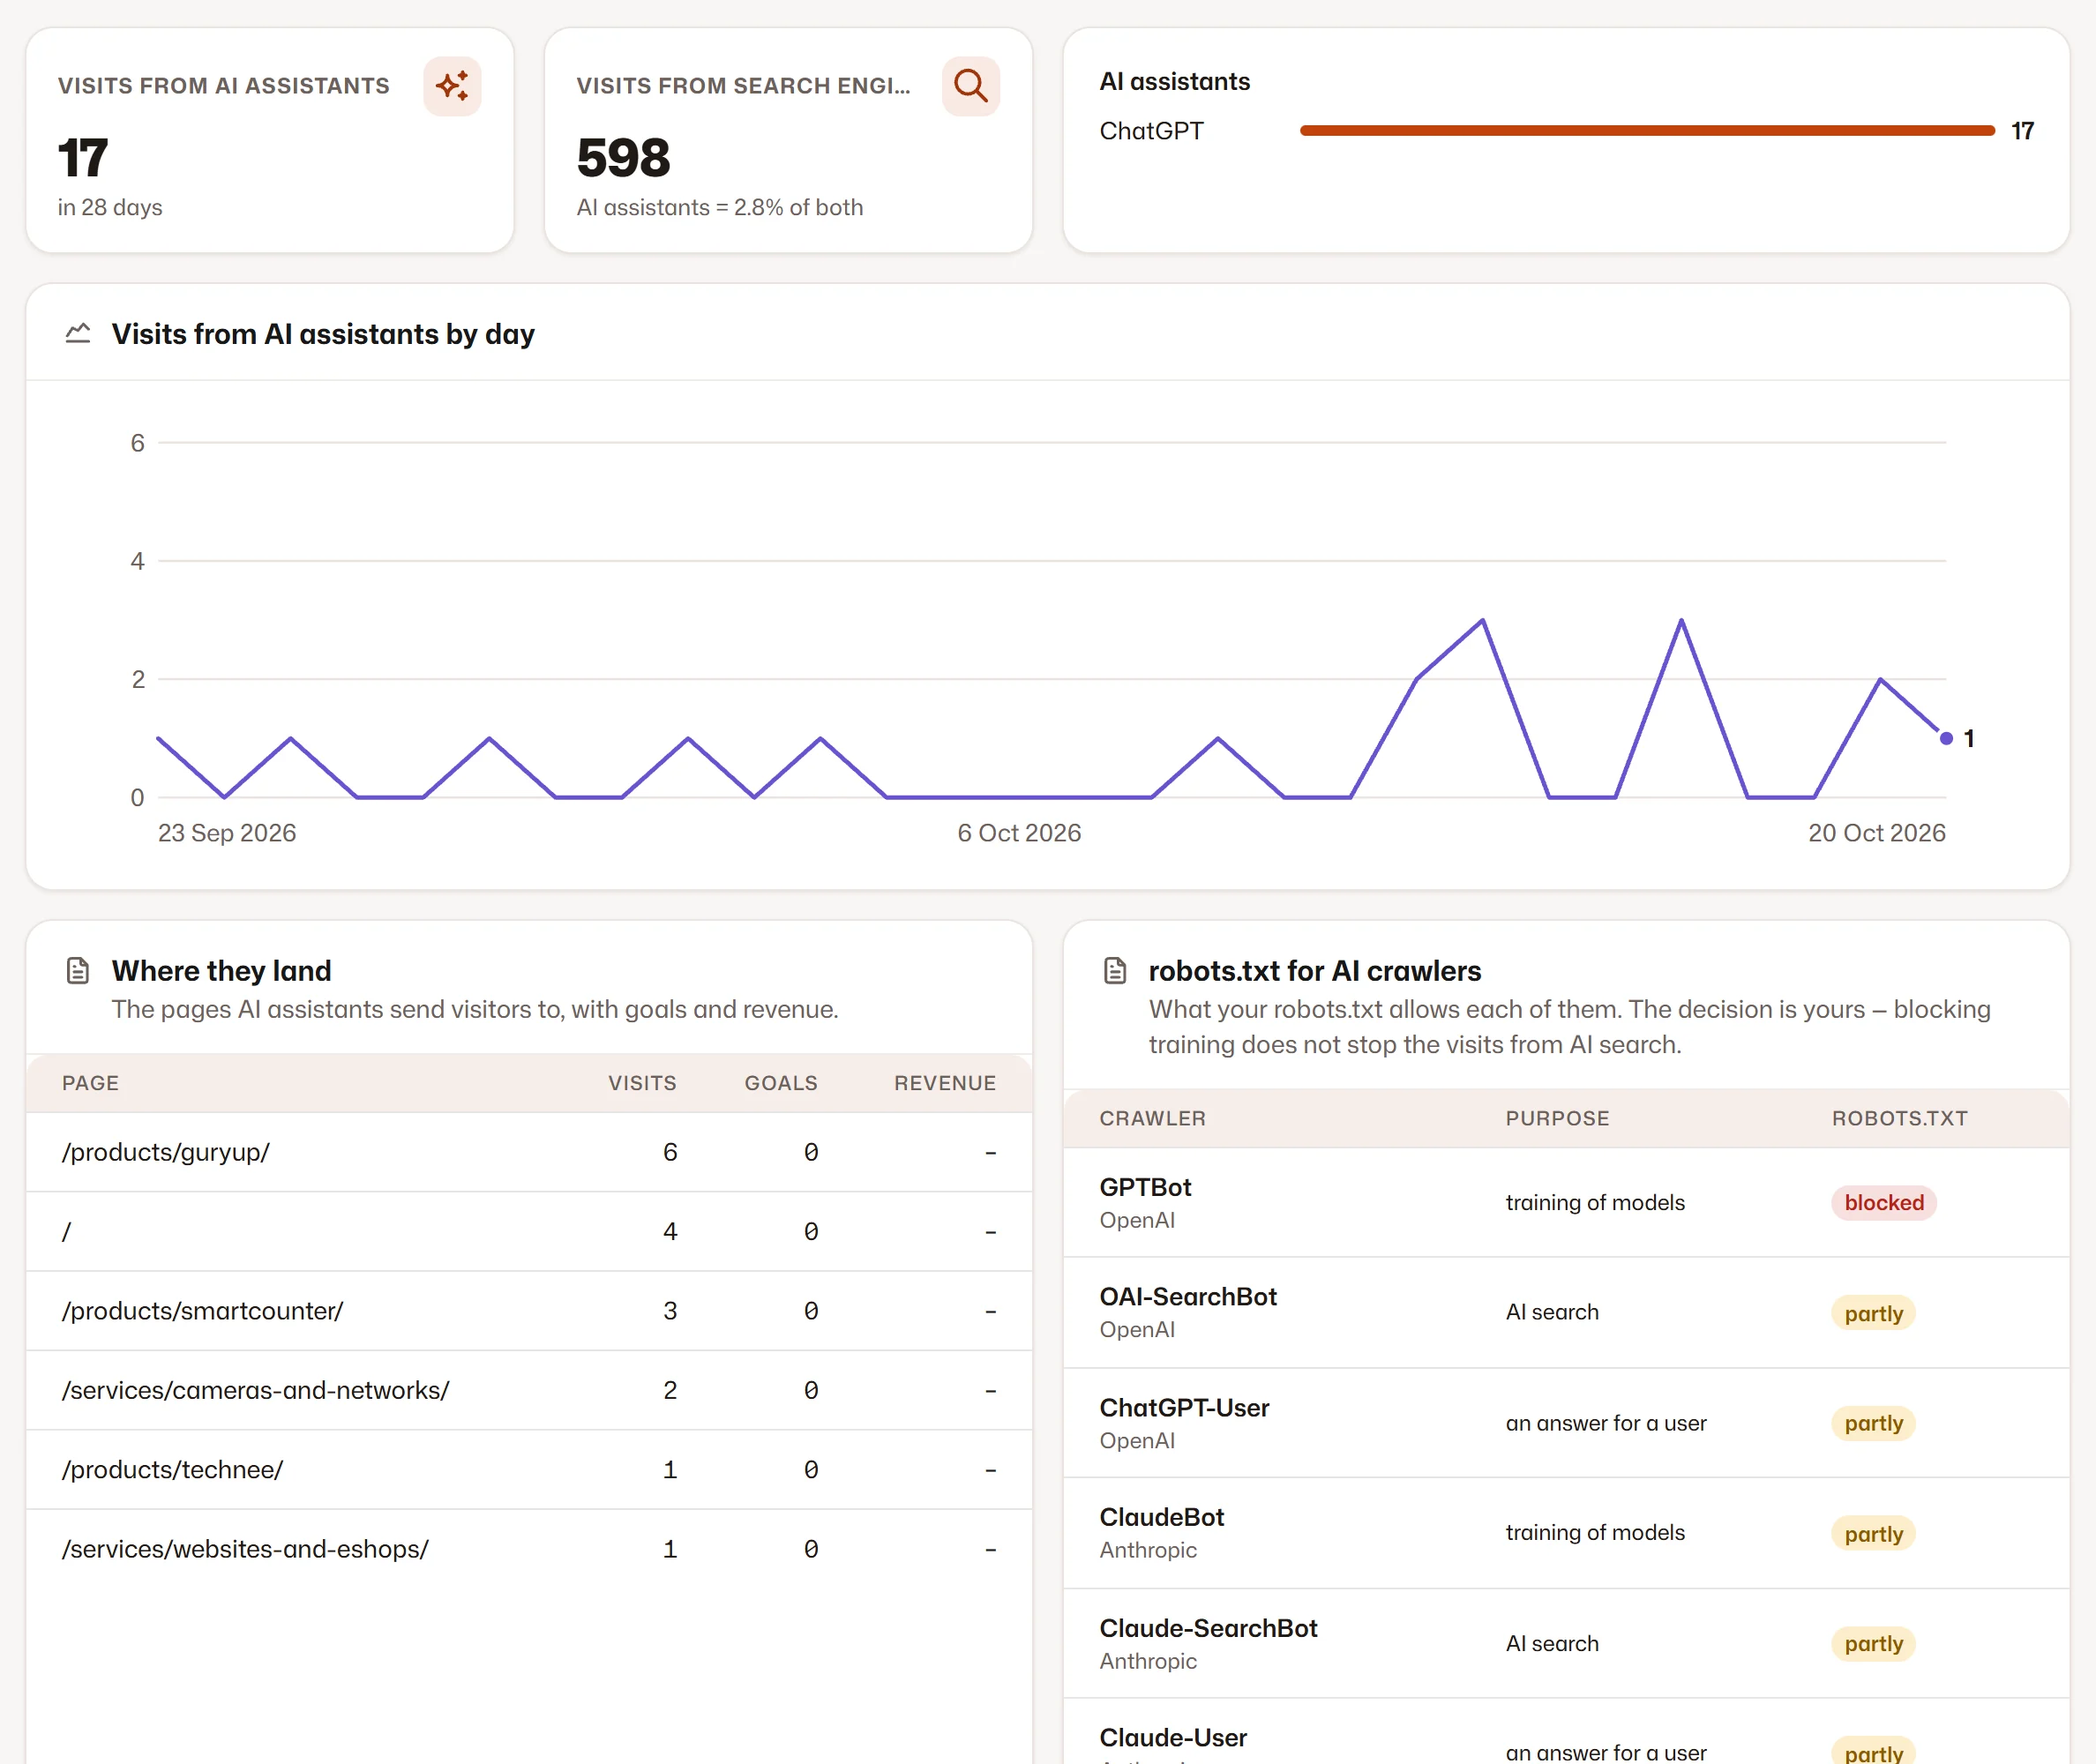Click the 'partly' badge for ChatGPT-User
This screenshot has height=1764, width=2096.
(1873, 1423)
